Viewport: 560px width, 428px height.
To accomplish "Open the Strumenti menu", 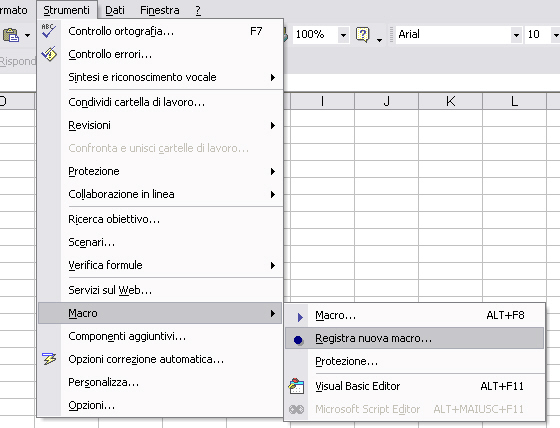I will coord(66,10).
